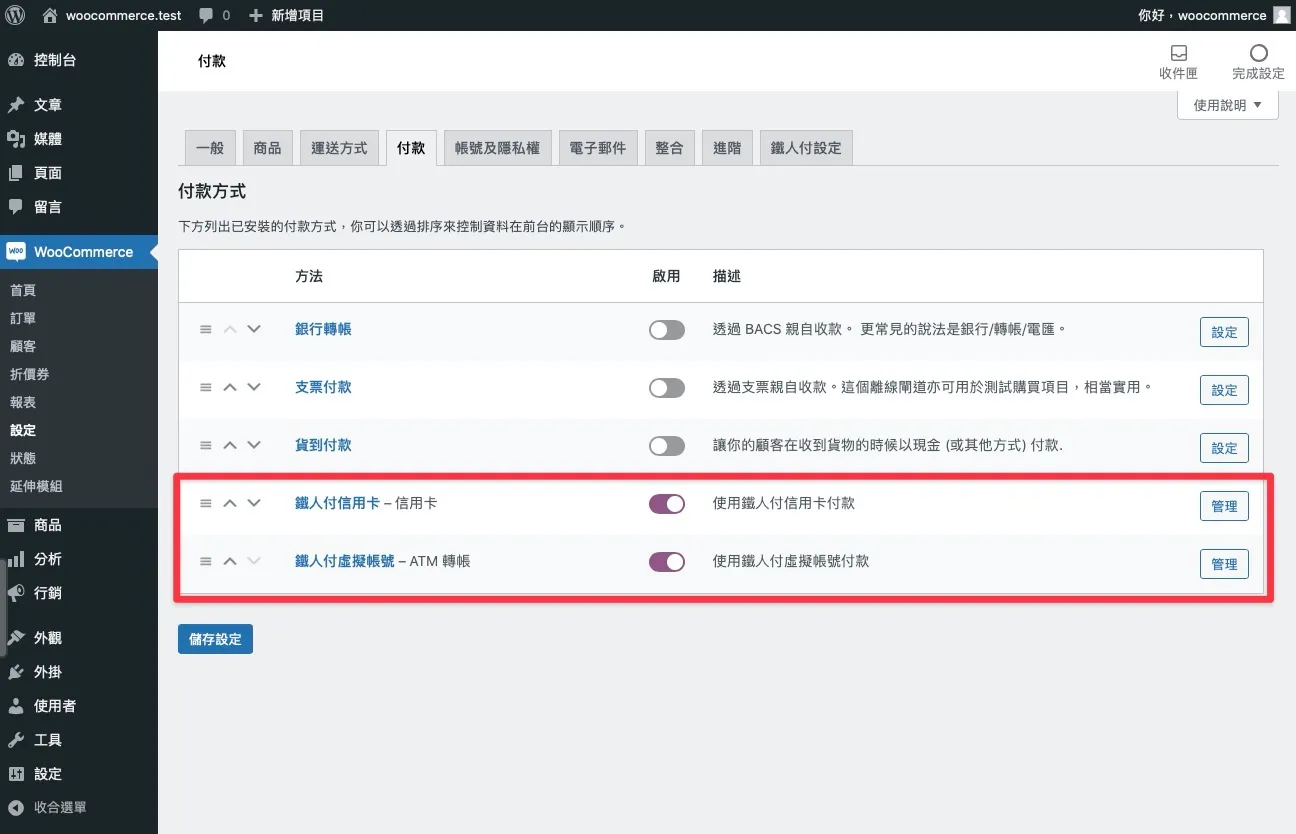Viewport: 1296px width, 834px height.
Task: Enable the 銀行轉帳 payment toggle
Action: coord(666,330)
